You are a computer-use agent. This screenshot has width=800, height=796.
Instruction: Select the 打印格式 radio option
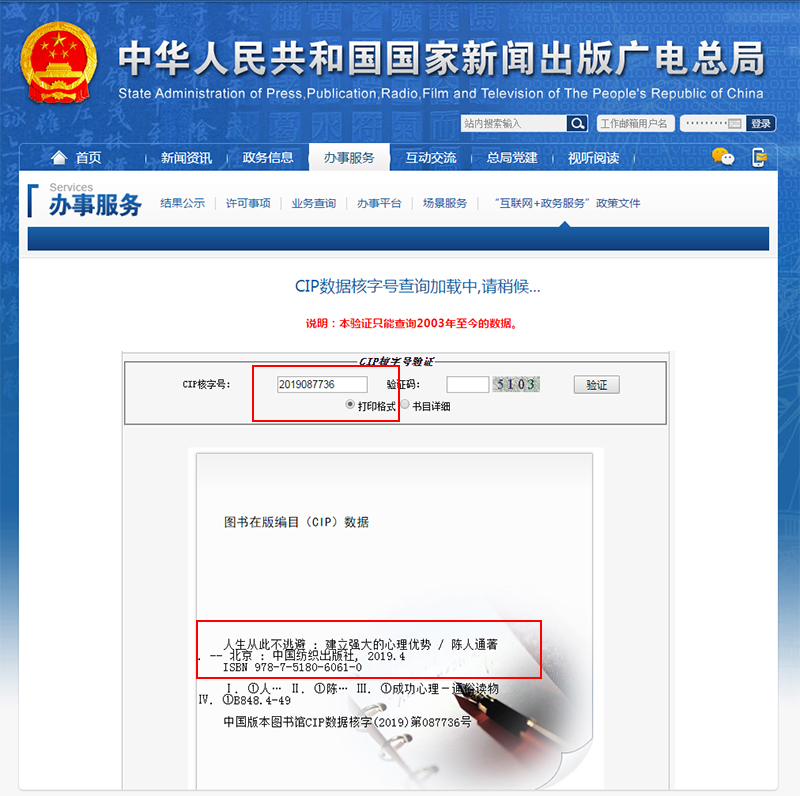click(350, 404)
